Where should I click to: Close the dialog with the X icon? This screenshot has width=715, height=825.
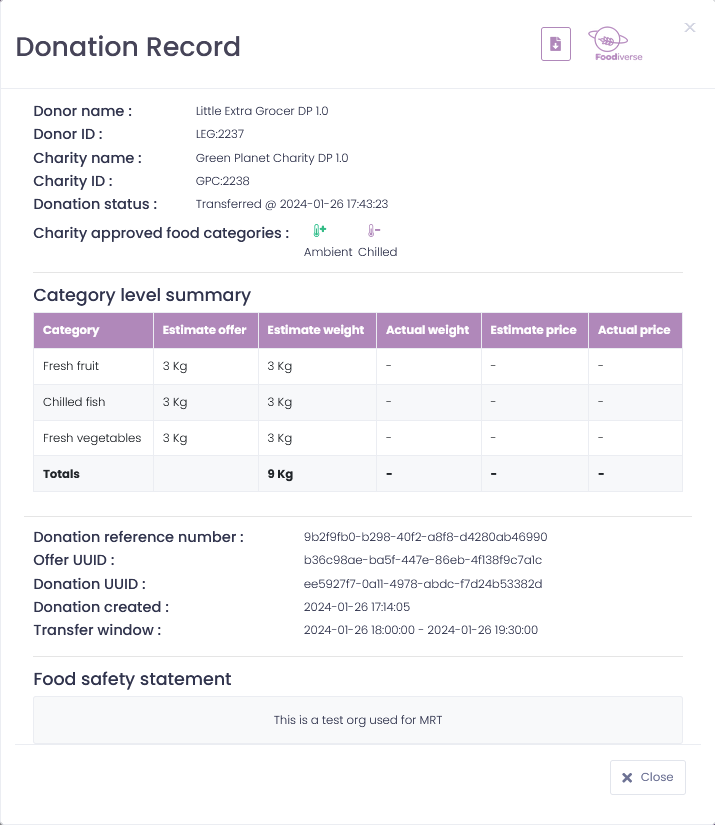(x=690, y=28)
